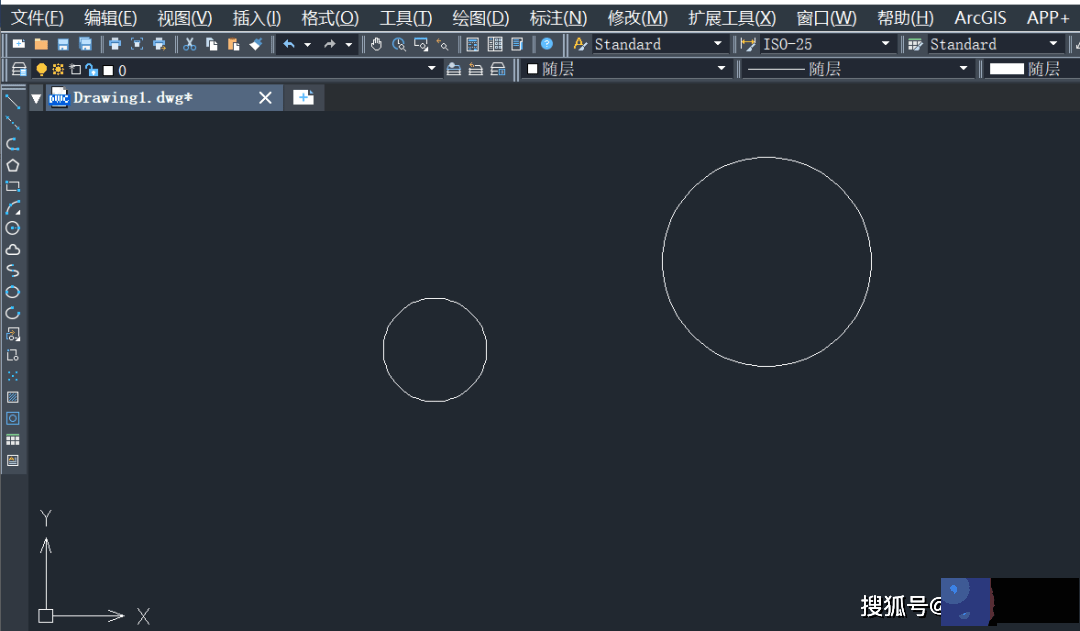Click the Help question mark icon
Screen dimensions: 1080x631
click(x=547, y=44)
